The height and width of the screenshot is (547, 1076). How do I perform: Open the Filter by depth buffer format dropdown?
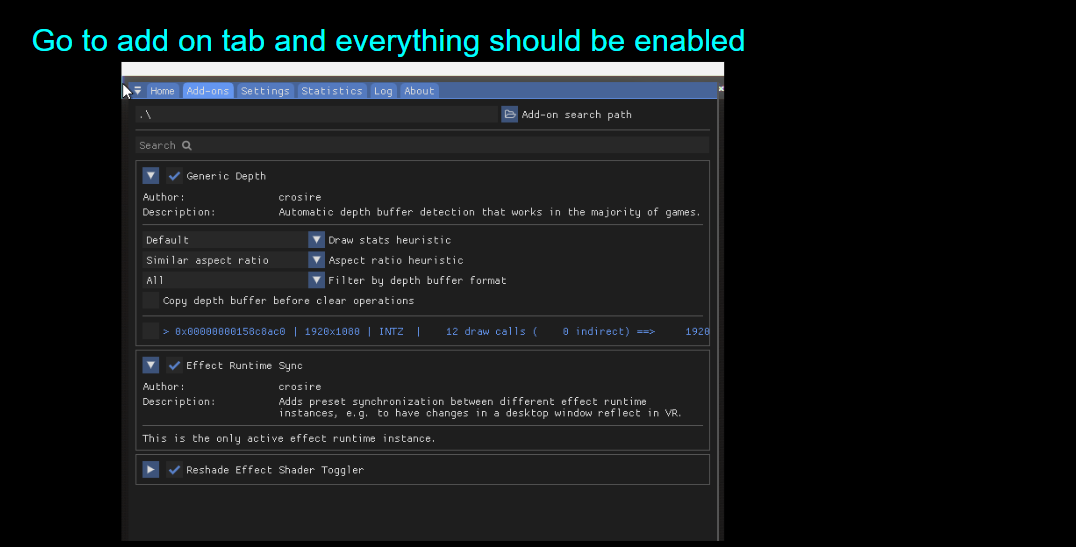316,280
